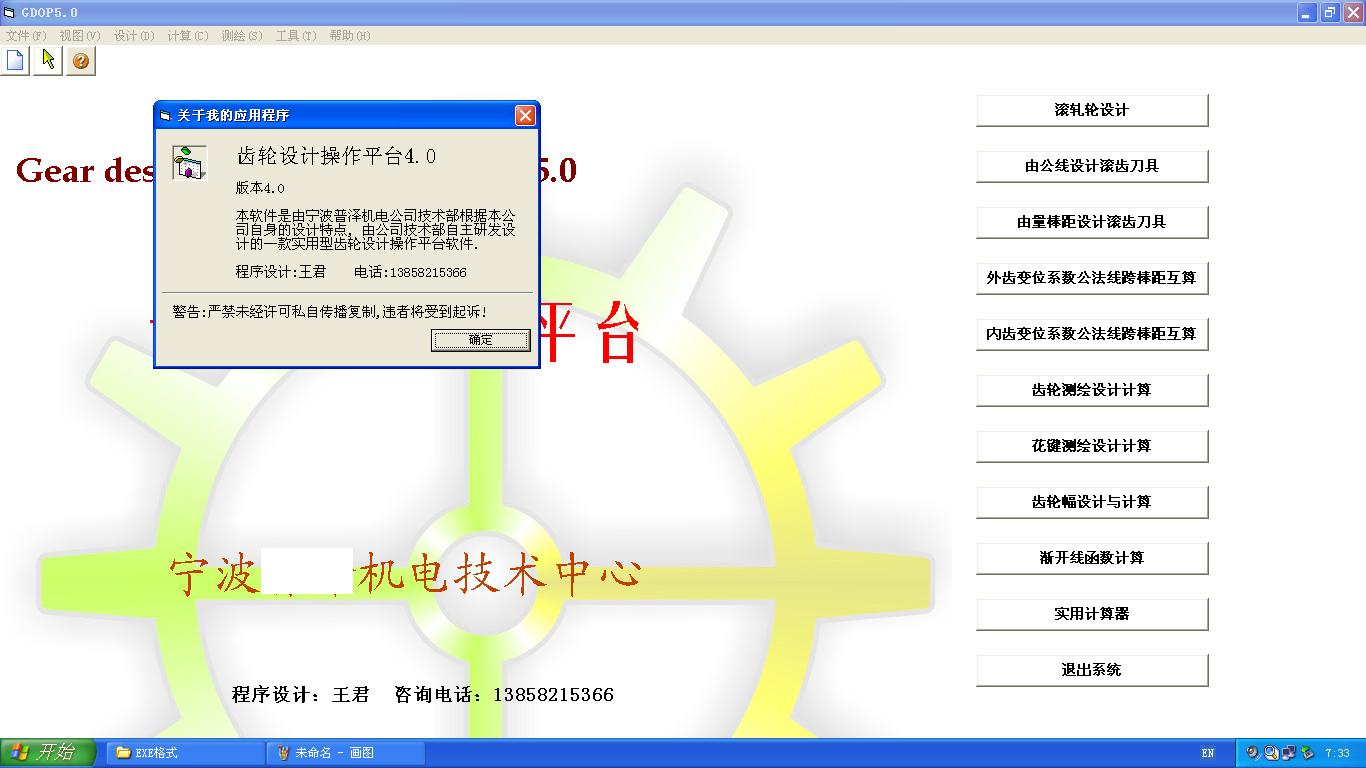Screen dimensions: 1366x768
Task: Click the 版本4.0 version label
Action: click(260, 188)
